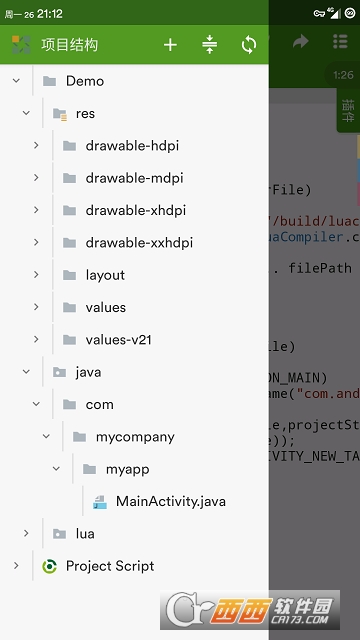
Task: Open the 菜单 side tab on the editor
Action: tap(348, 110)
